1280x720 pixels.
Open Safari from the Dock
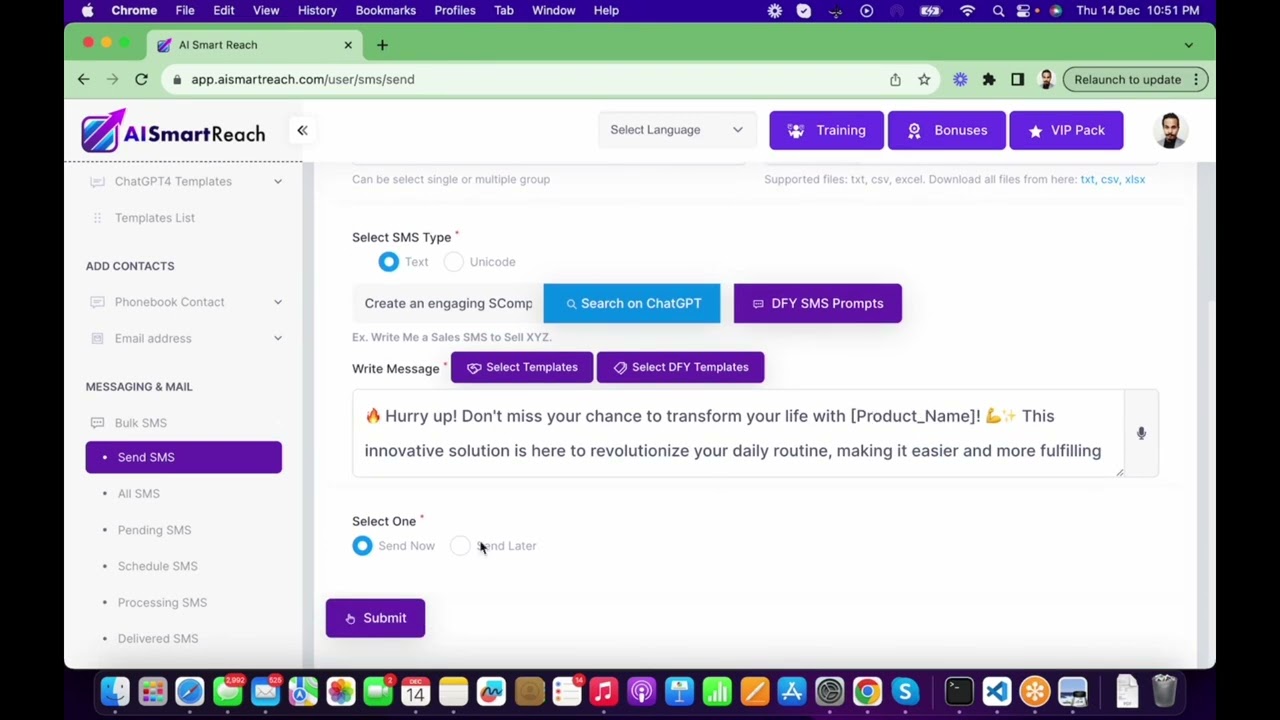tap(190, 691)
